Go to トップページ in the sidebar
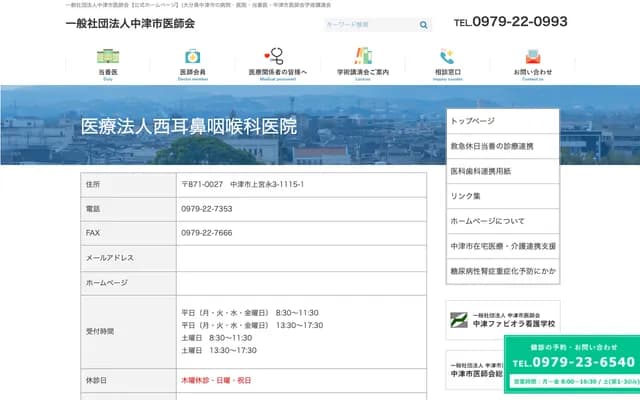 pyautogui.click(x=502, y=120)
